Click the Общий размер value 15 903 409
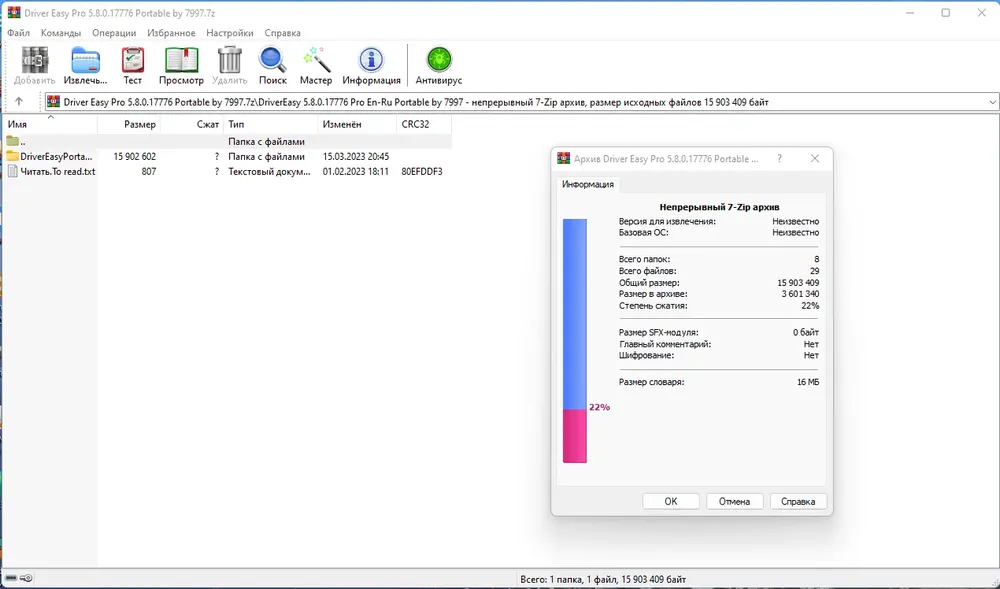1000x589 pixels. pos(798,282)
